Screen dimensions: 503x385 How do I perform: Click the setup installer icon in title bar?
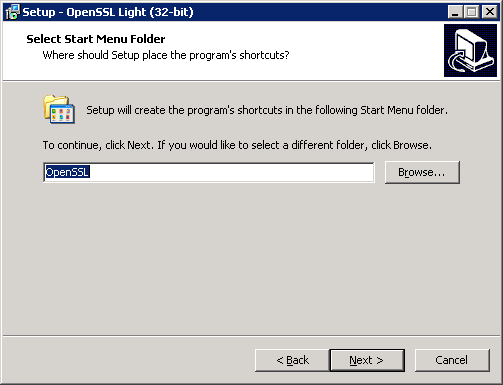coord(12,12)
